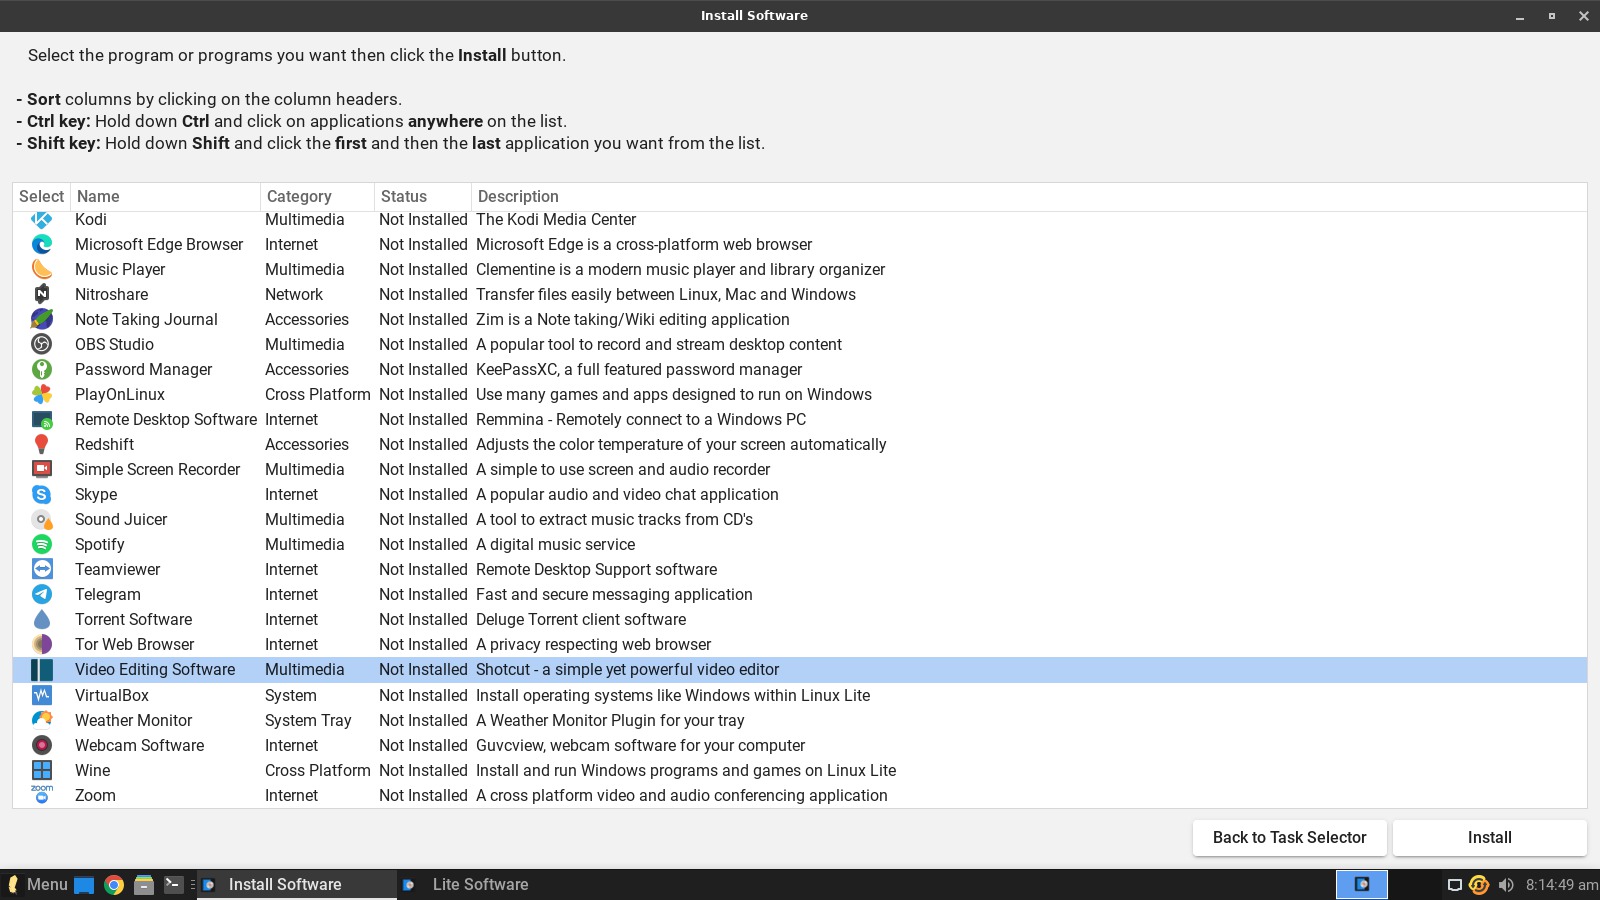The height and width of the screenshot is (900, 1600).
Task: Click the Microsoft Edge Browser icon
Action: pyautogui.click(x=42, y=244)
